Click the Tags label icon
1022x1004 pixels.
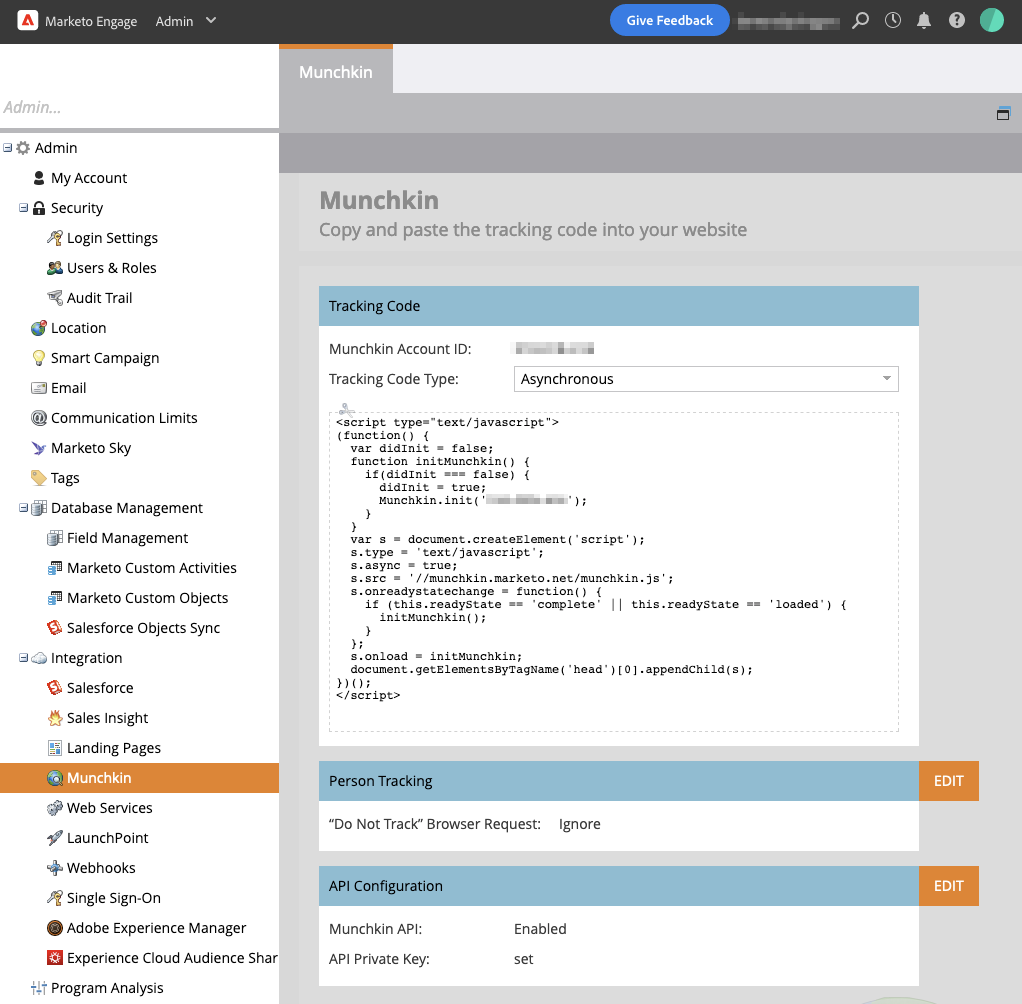point(39,478)
